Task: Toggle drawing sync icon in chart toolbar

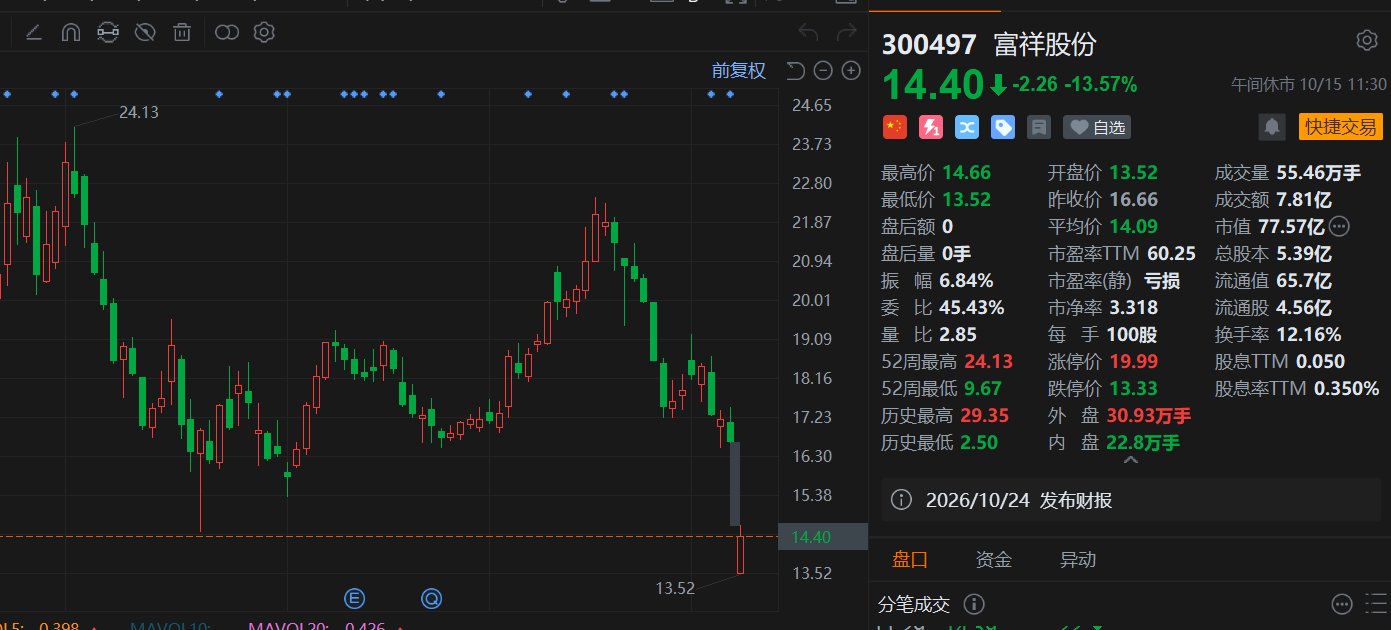Action: (107, 33)
